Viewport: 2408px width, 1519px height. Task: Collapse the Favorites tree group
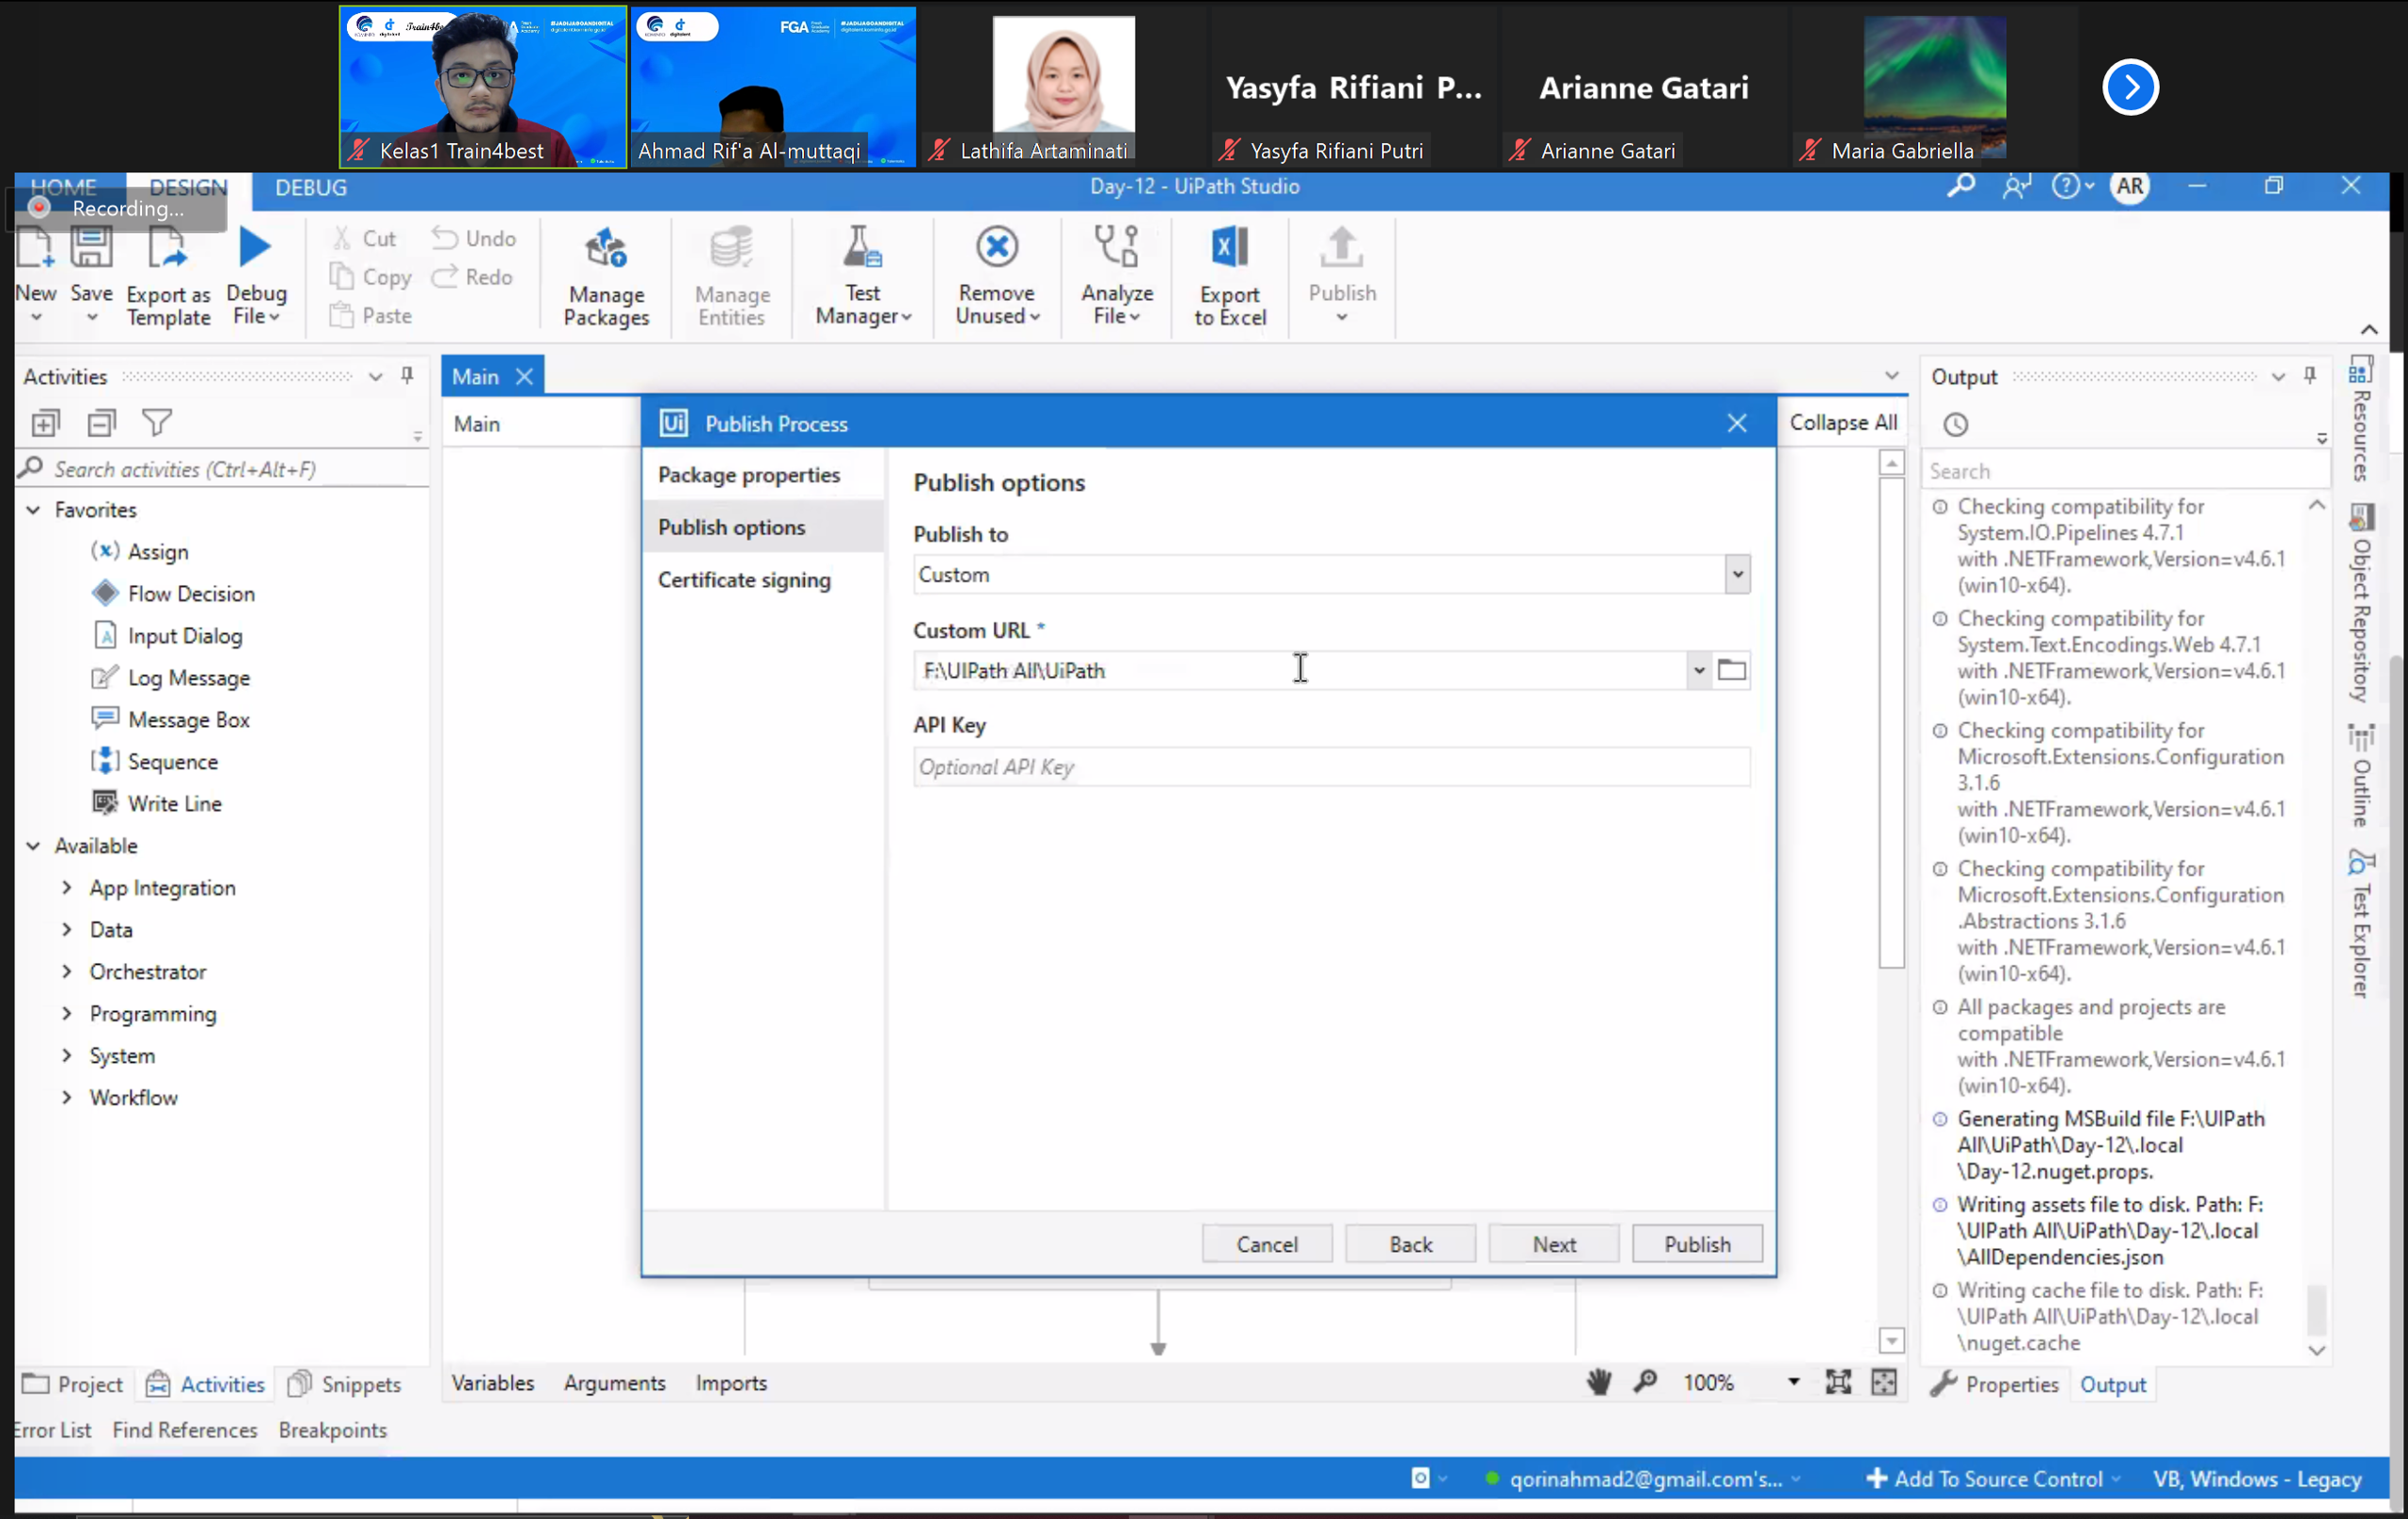[33, 510]
